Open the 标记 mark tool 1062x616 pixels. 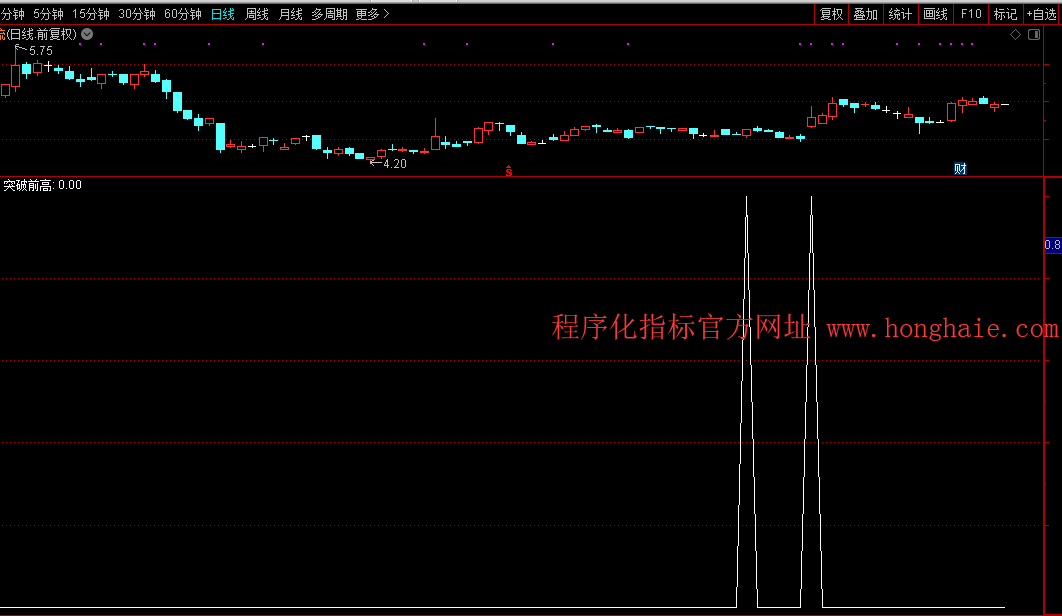point(1004,14)
